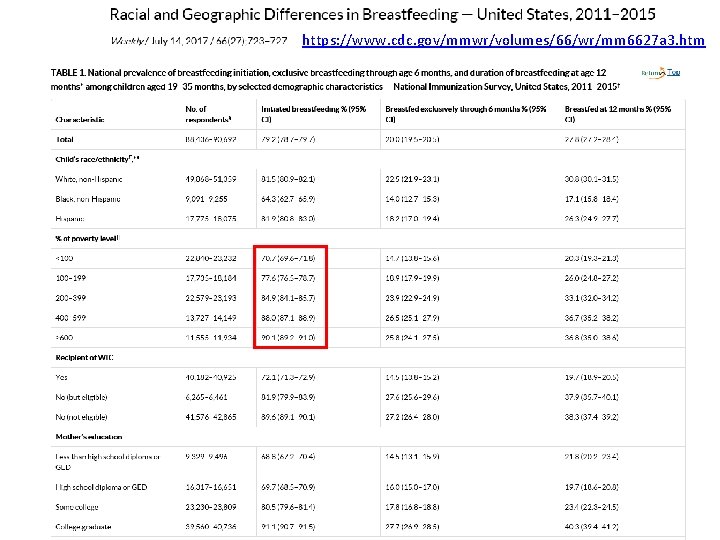Click the 'Total' row label

tap(65, 139)
